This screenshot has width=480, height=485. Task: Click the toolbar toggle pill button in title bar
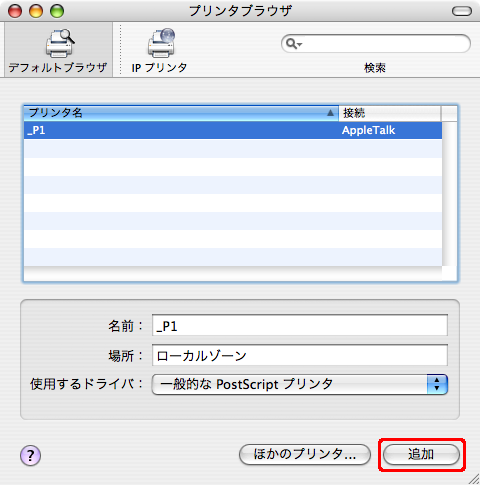tap(462, 11)
